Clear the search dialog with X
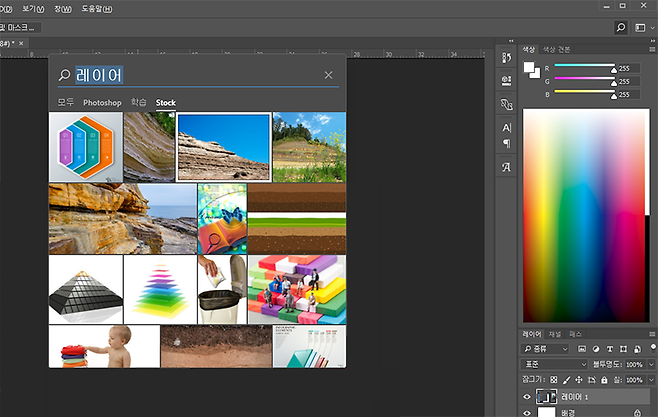Image resolution: width=658 pixels, height=417 pixels. [x=328, y=75]
